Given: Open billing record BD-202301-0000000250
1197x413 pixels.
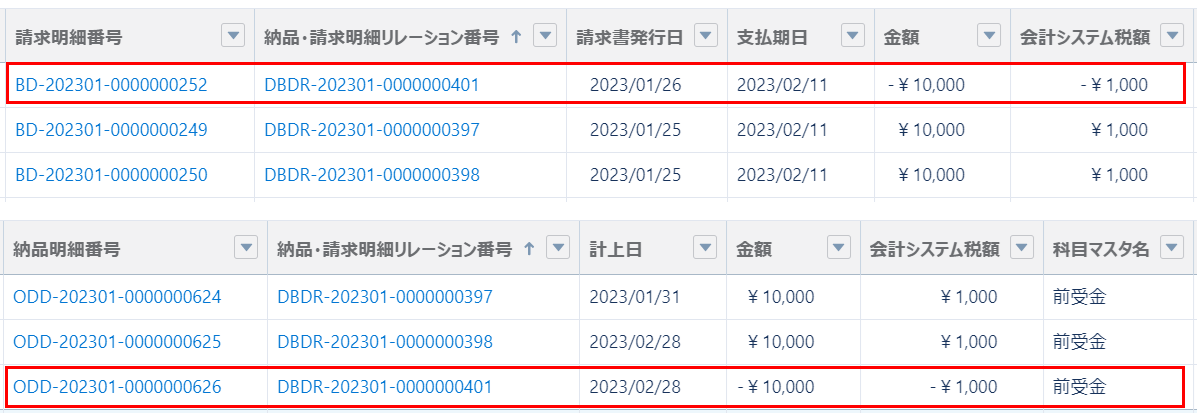Looking at the screenshot, I should click(111, 175).
